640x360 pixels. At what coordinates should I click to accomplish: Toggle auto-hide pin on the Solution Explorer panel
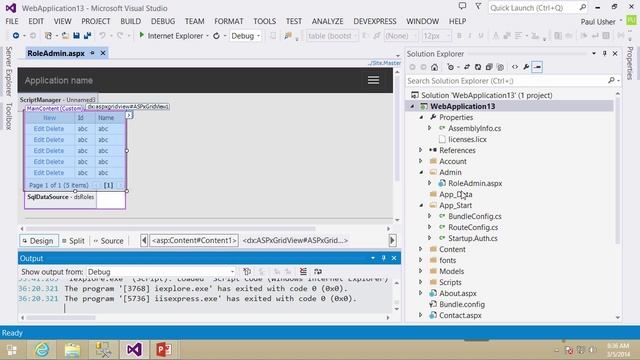coord(604,53)
